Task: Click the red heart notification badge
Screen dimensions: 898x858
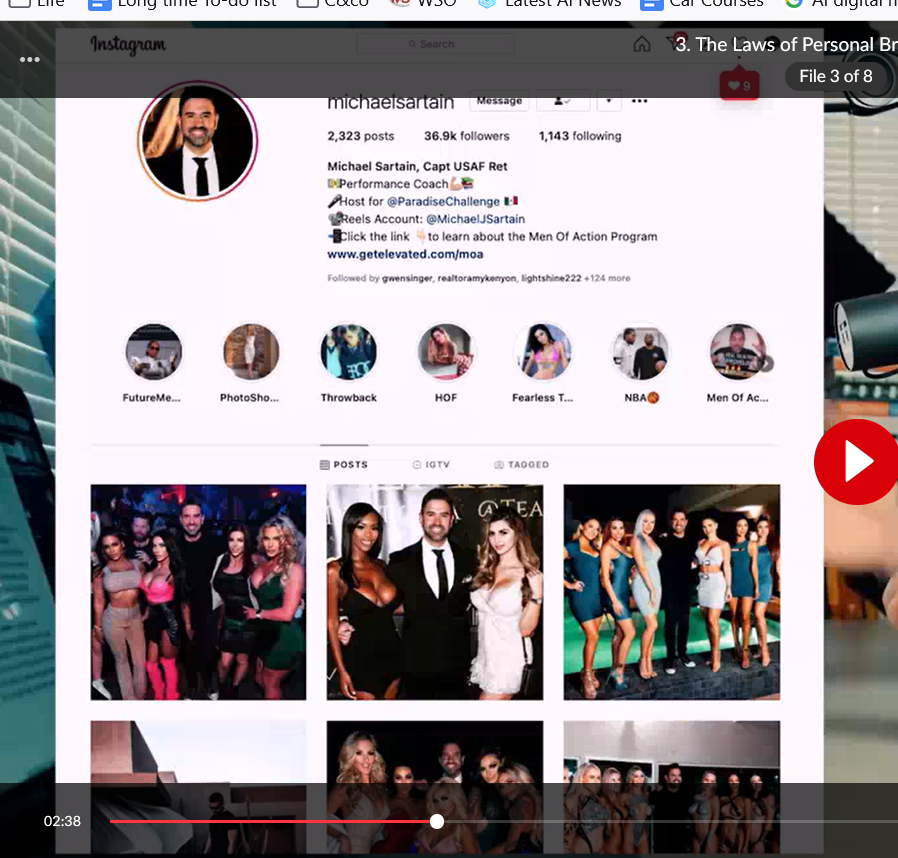Action: 739,85
